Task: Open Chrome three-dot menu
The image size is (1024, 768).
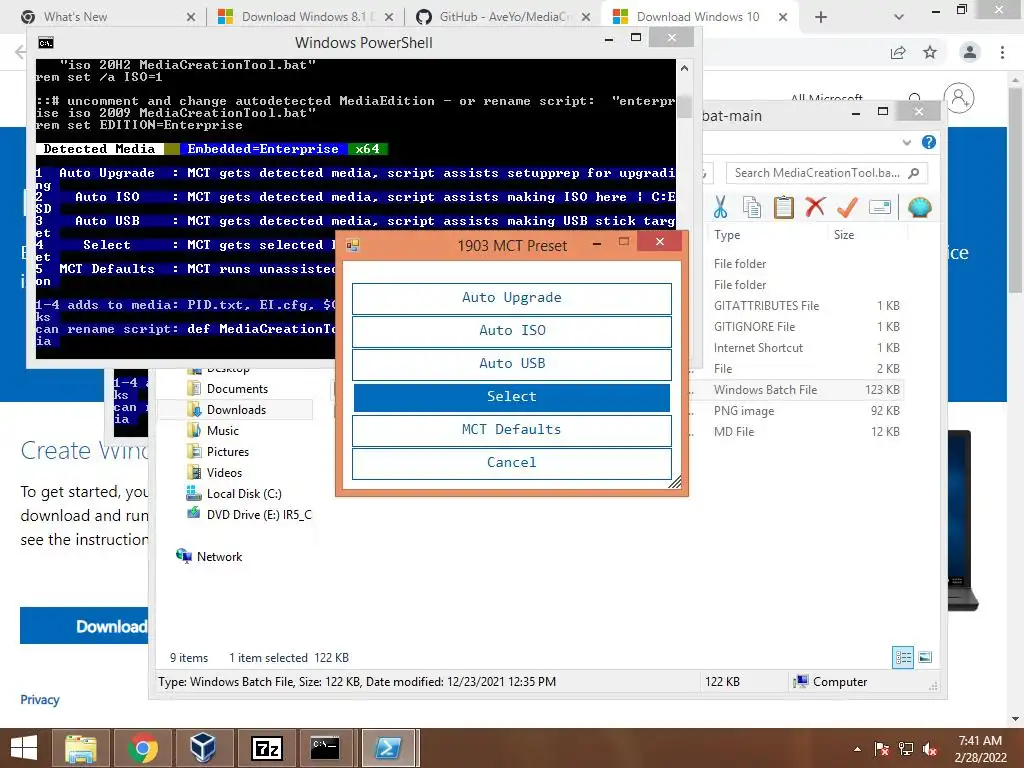Action: [1002, 52]
